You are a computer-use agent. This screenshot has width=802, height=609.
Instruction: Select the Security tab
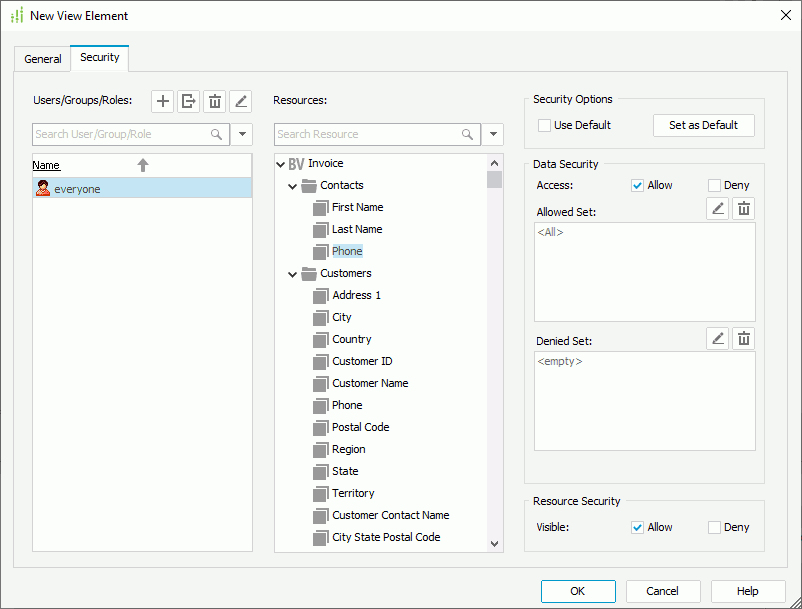click(x=99, y=58)
